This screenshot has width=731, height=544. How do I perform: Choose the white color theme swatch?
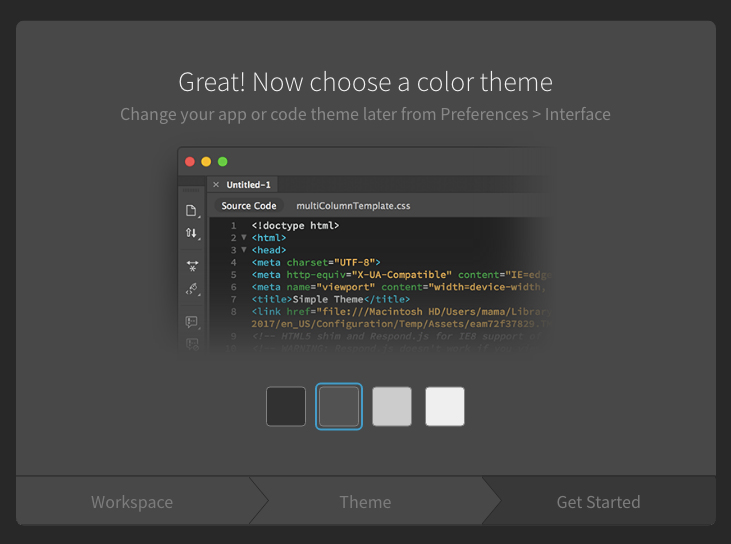[445, 406]
